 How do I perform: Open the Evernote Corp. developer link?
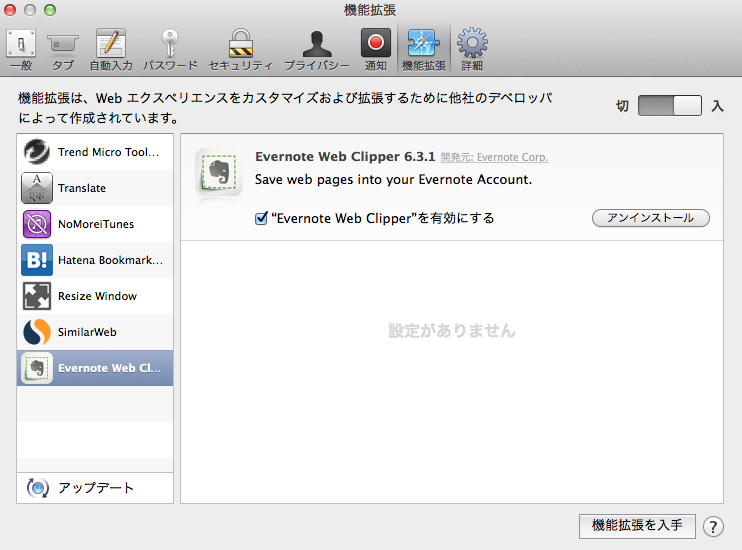pos(511,157)
